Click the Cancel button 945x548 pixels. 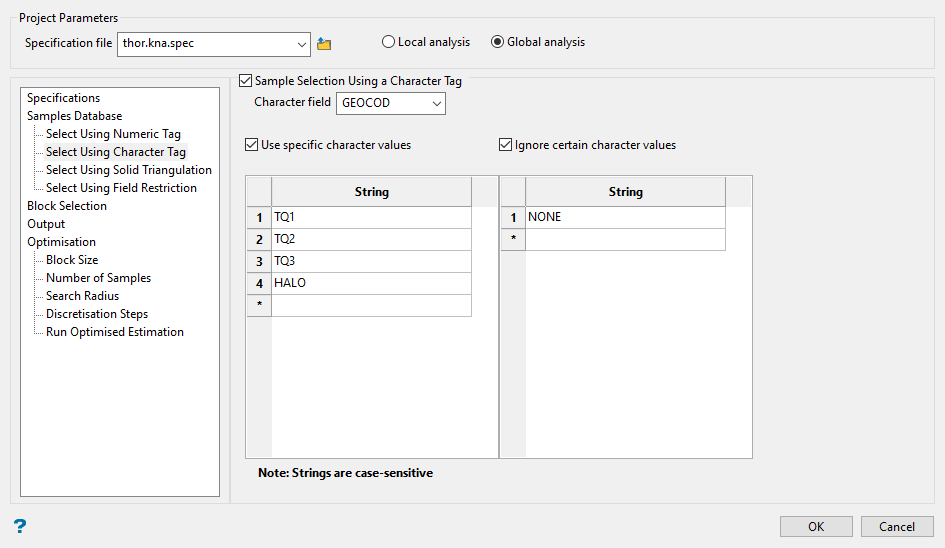(896, 527)
